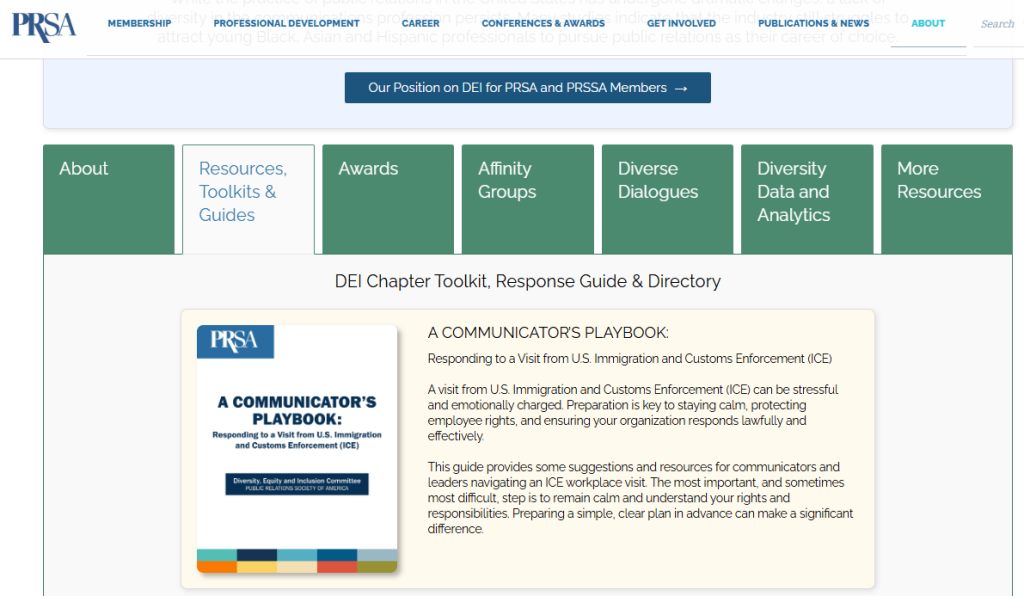
Task: Expand the Get Involved menu
Action: click(x=681, y=23)
